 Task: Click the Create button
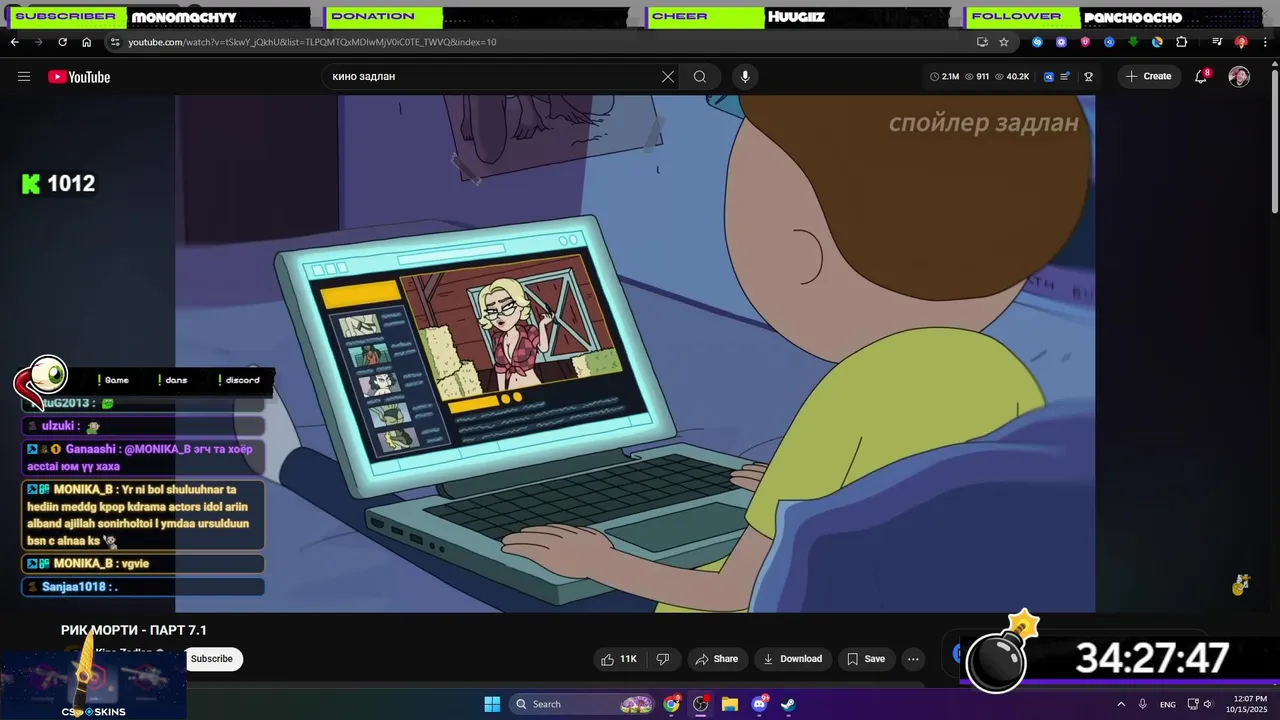tap(1149, 77)
